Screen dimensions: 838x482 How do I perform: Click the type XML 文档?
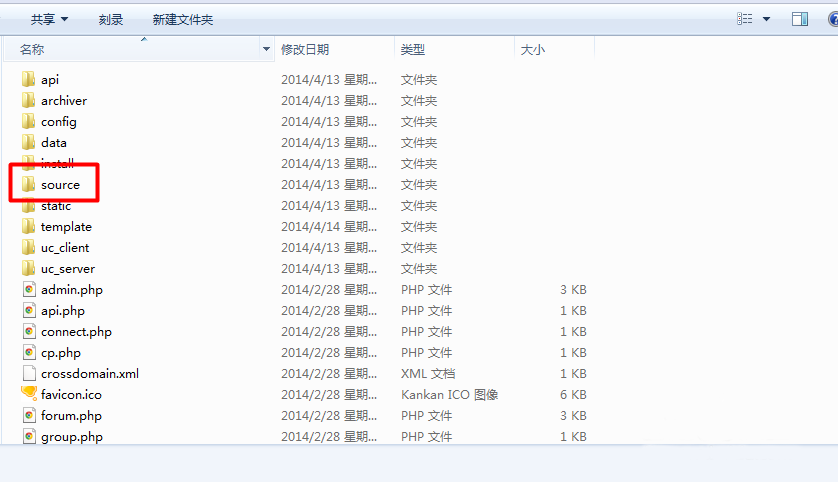point(428,374)
